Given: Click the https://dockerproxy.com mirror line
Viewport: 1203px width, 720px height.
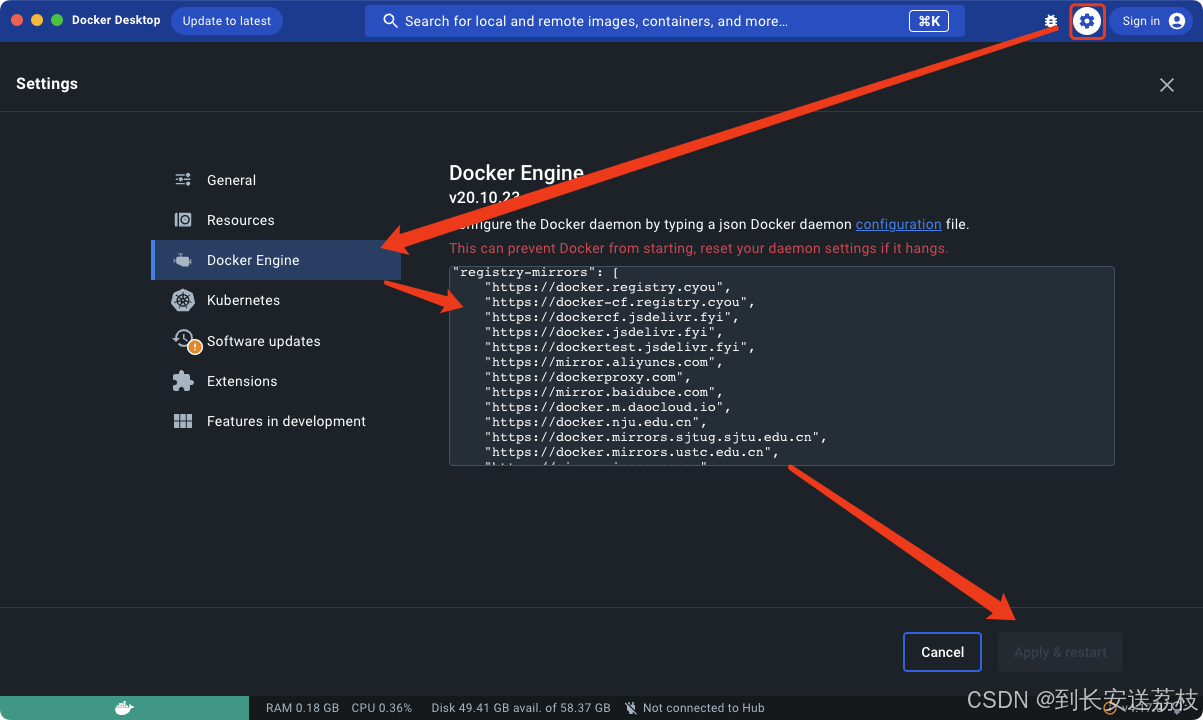Looking at the screenshot, I should 588,377.
